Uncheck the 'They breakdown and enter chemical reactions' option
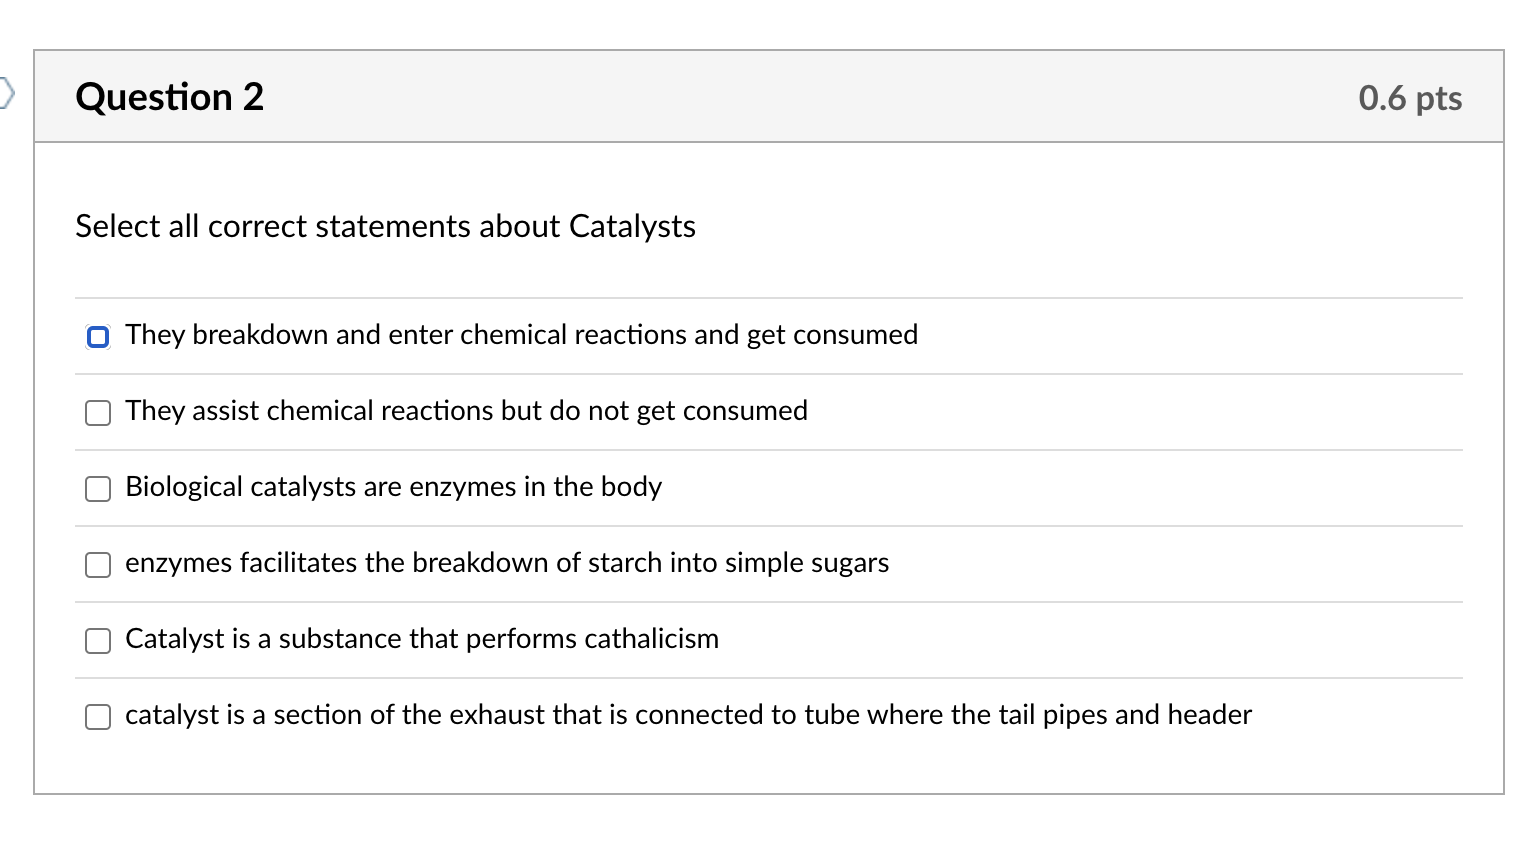The height and width of the screenshot is (842, 1514). [97, 336]
